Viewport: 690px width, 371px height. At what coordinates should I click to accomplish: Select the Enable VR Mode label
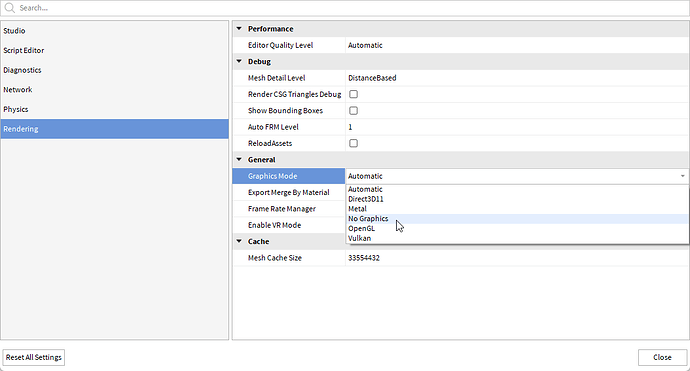pos(275,225)
